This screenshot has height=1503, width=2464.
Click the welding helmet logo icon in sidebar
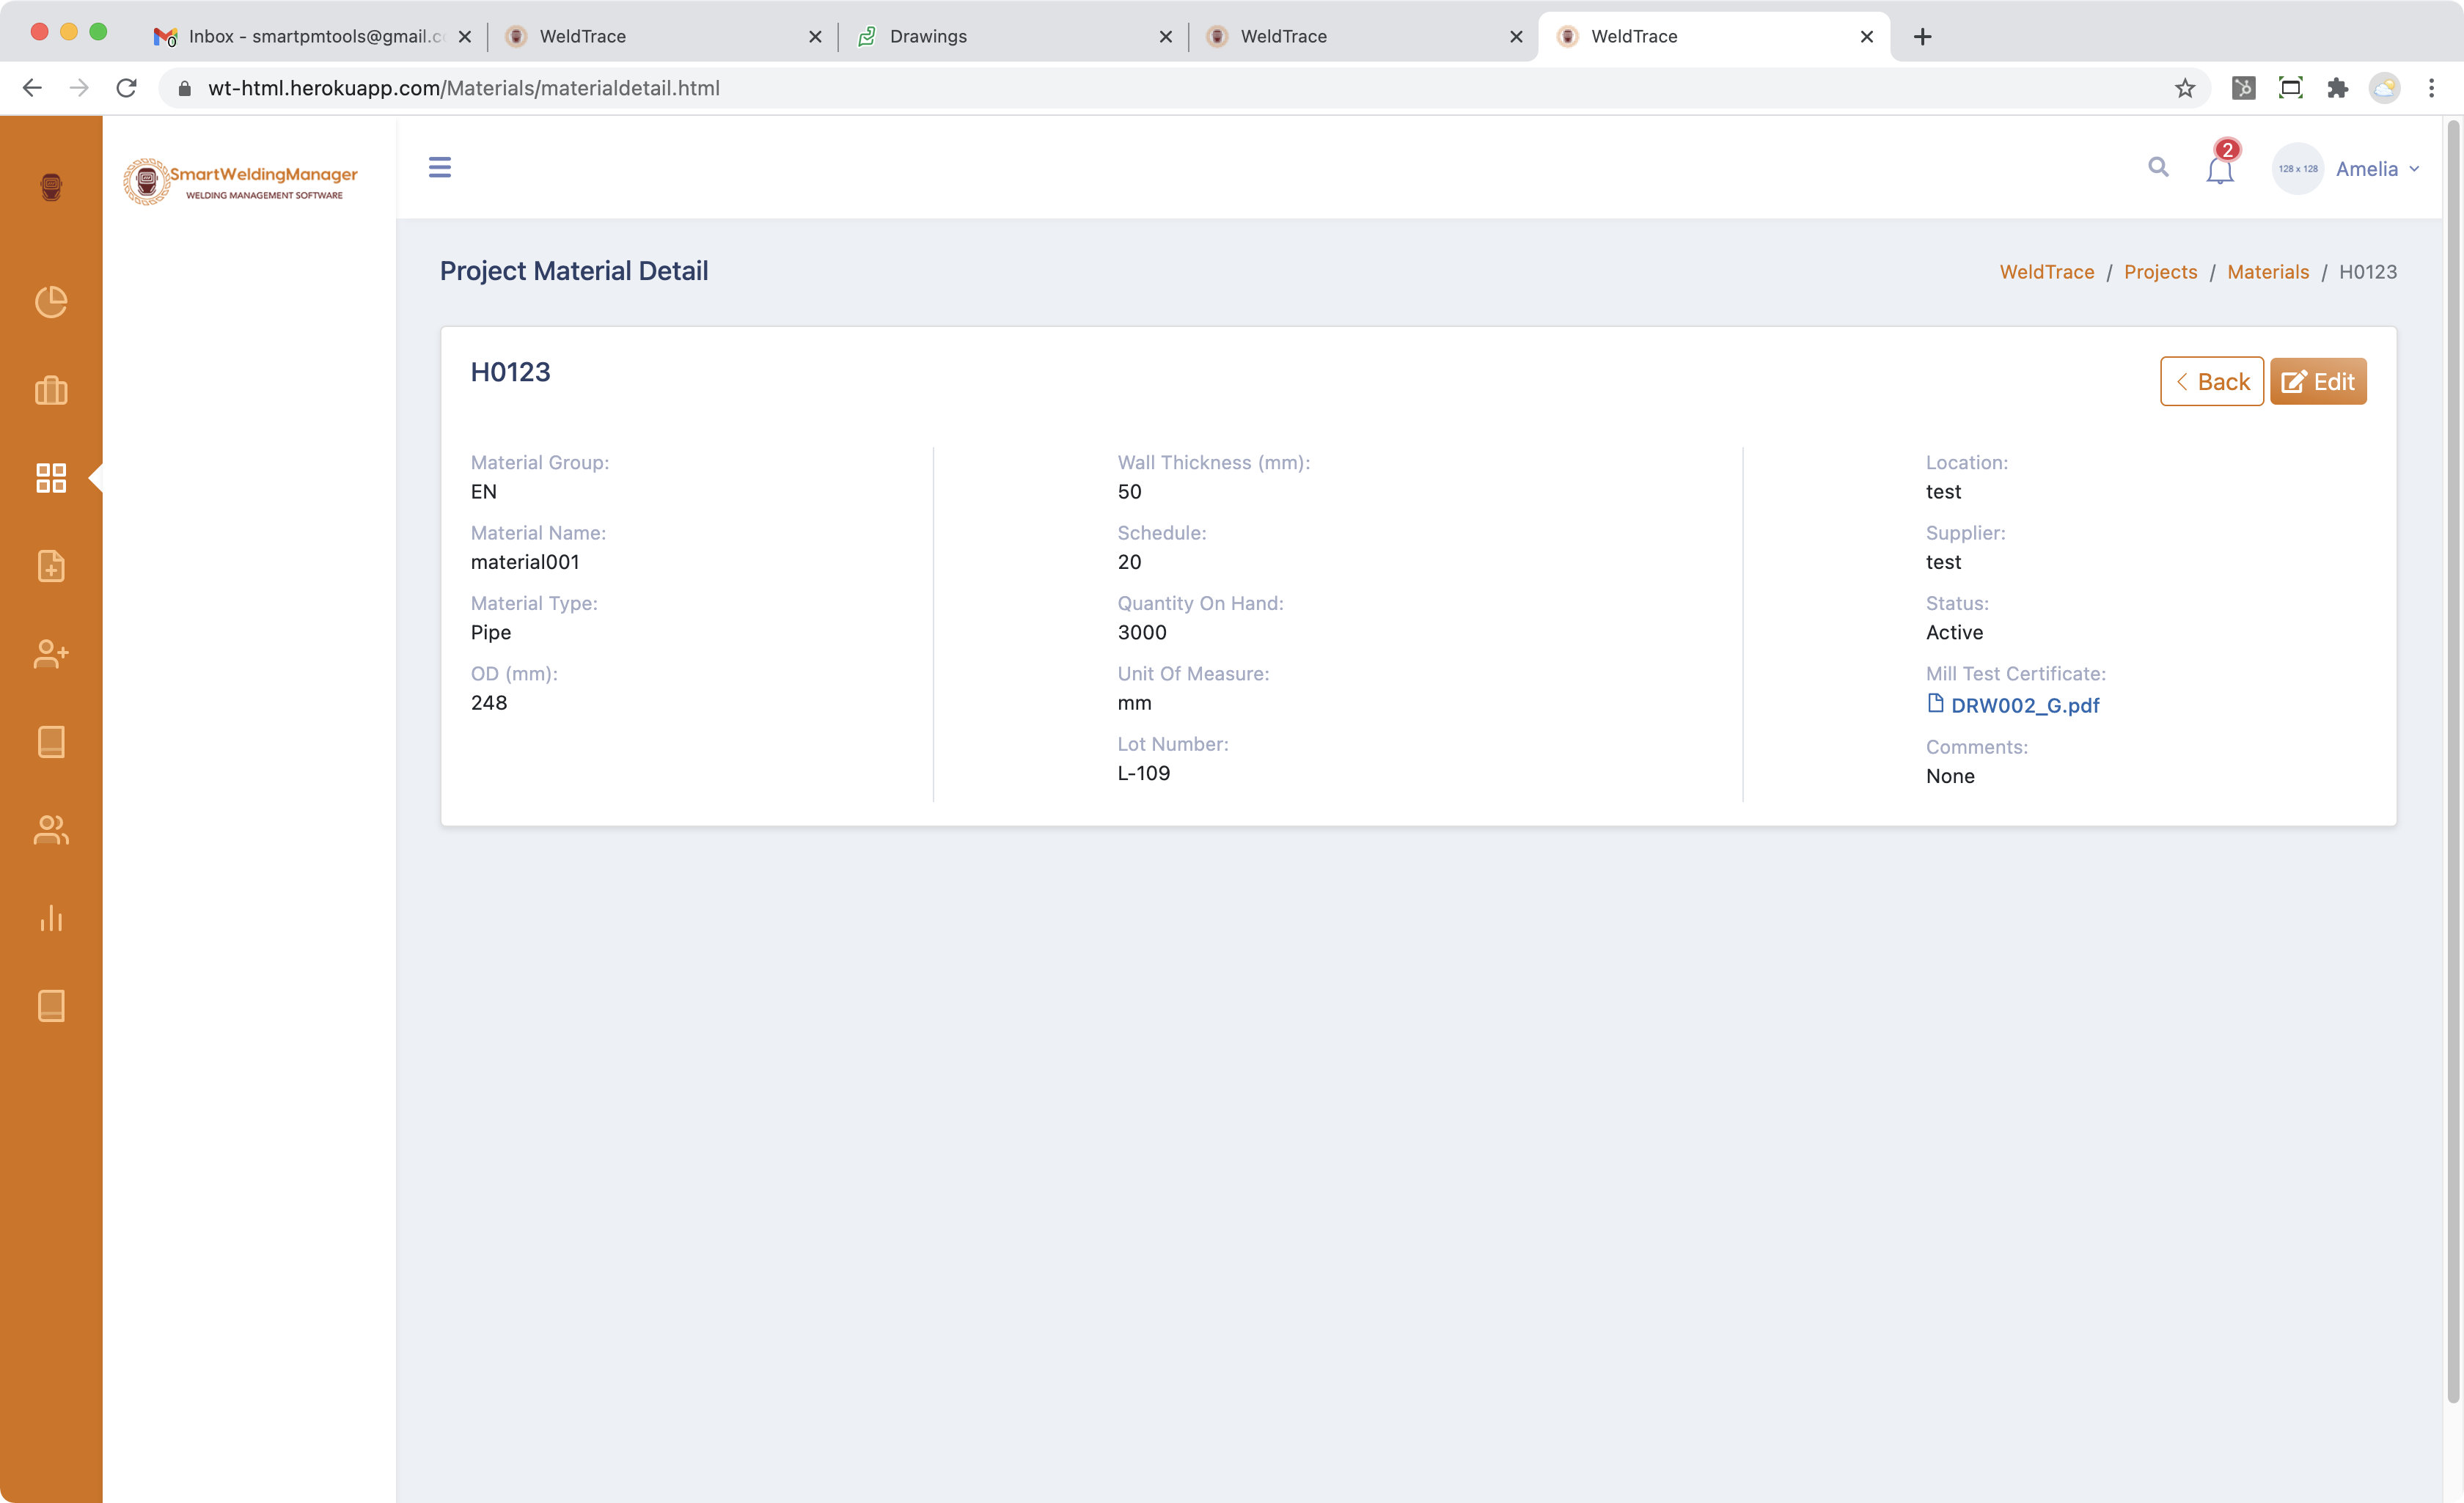pyautogui.click(x=51, y=187)
